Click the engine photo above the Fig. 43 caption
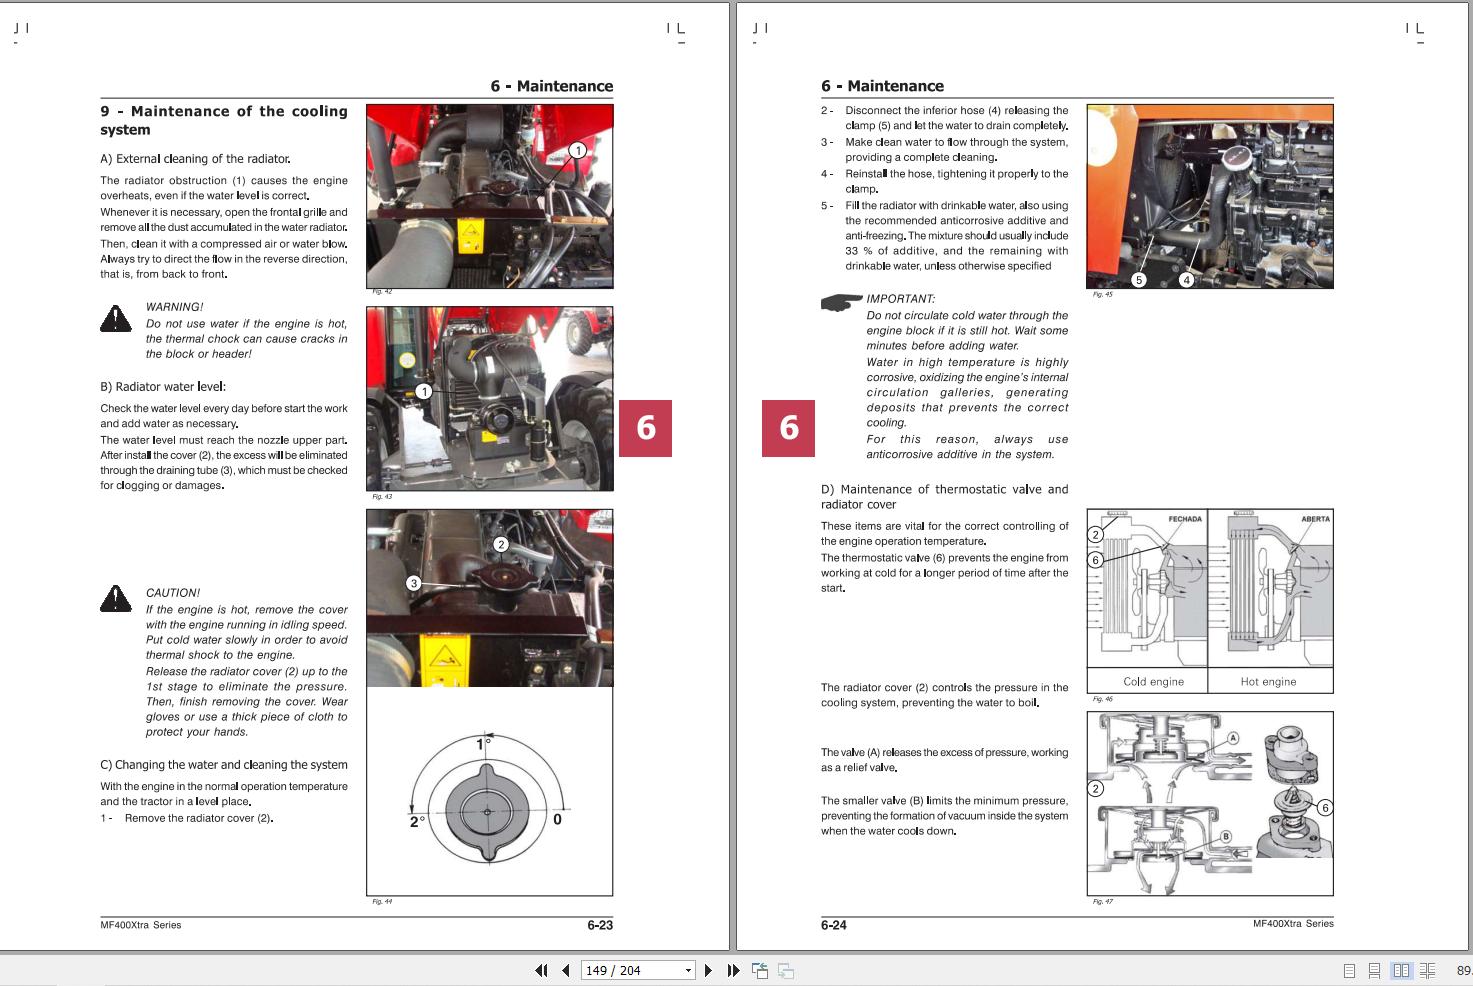The width and height of the screenshot is (1473, 986). click(490, 399)
